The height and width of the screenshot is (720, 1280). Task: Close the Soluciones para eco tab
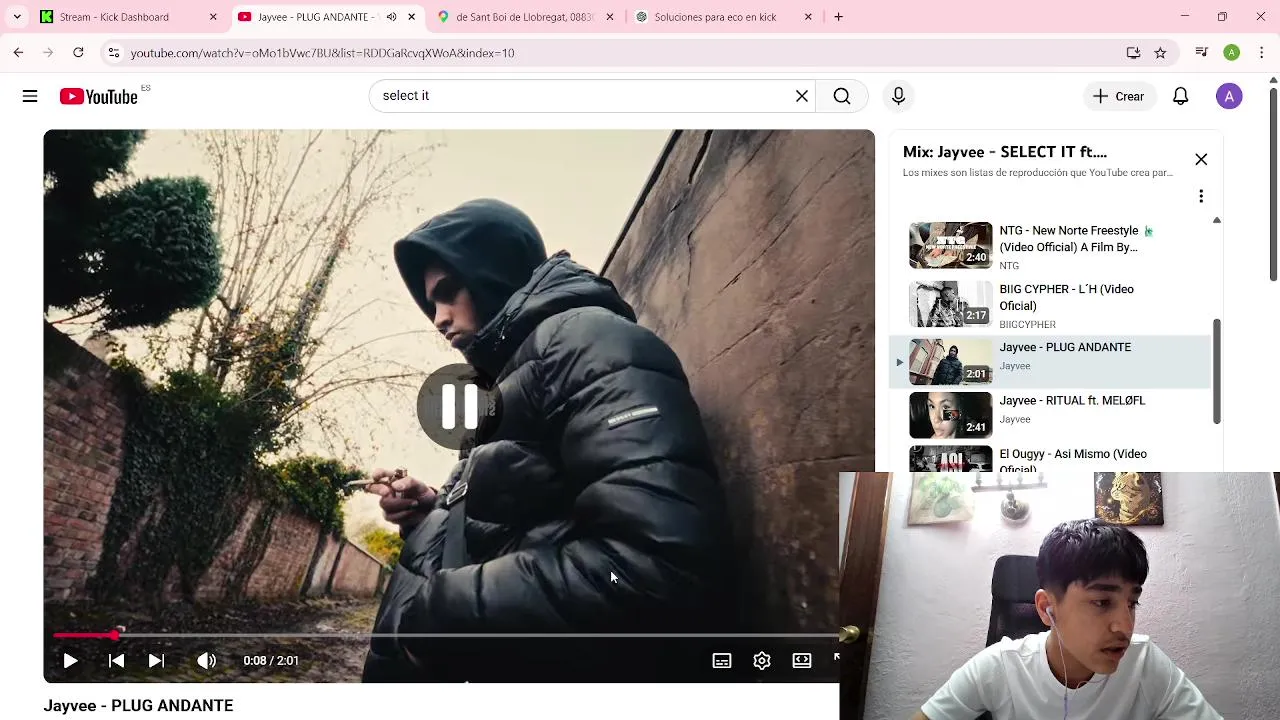[x=809, y=17]
